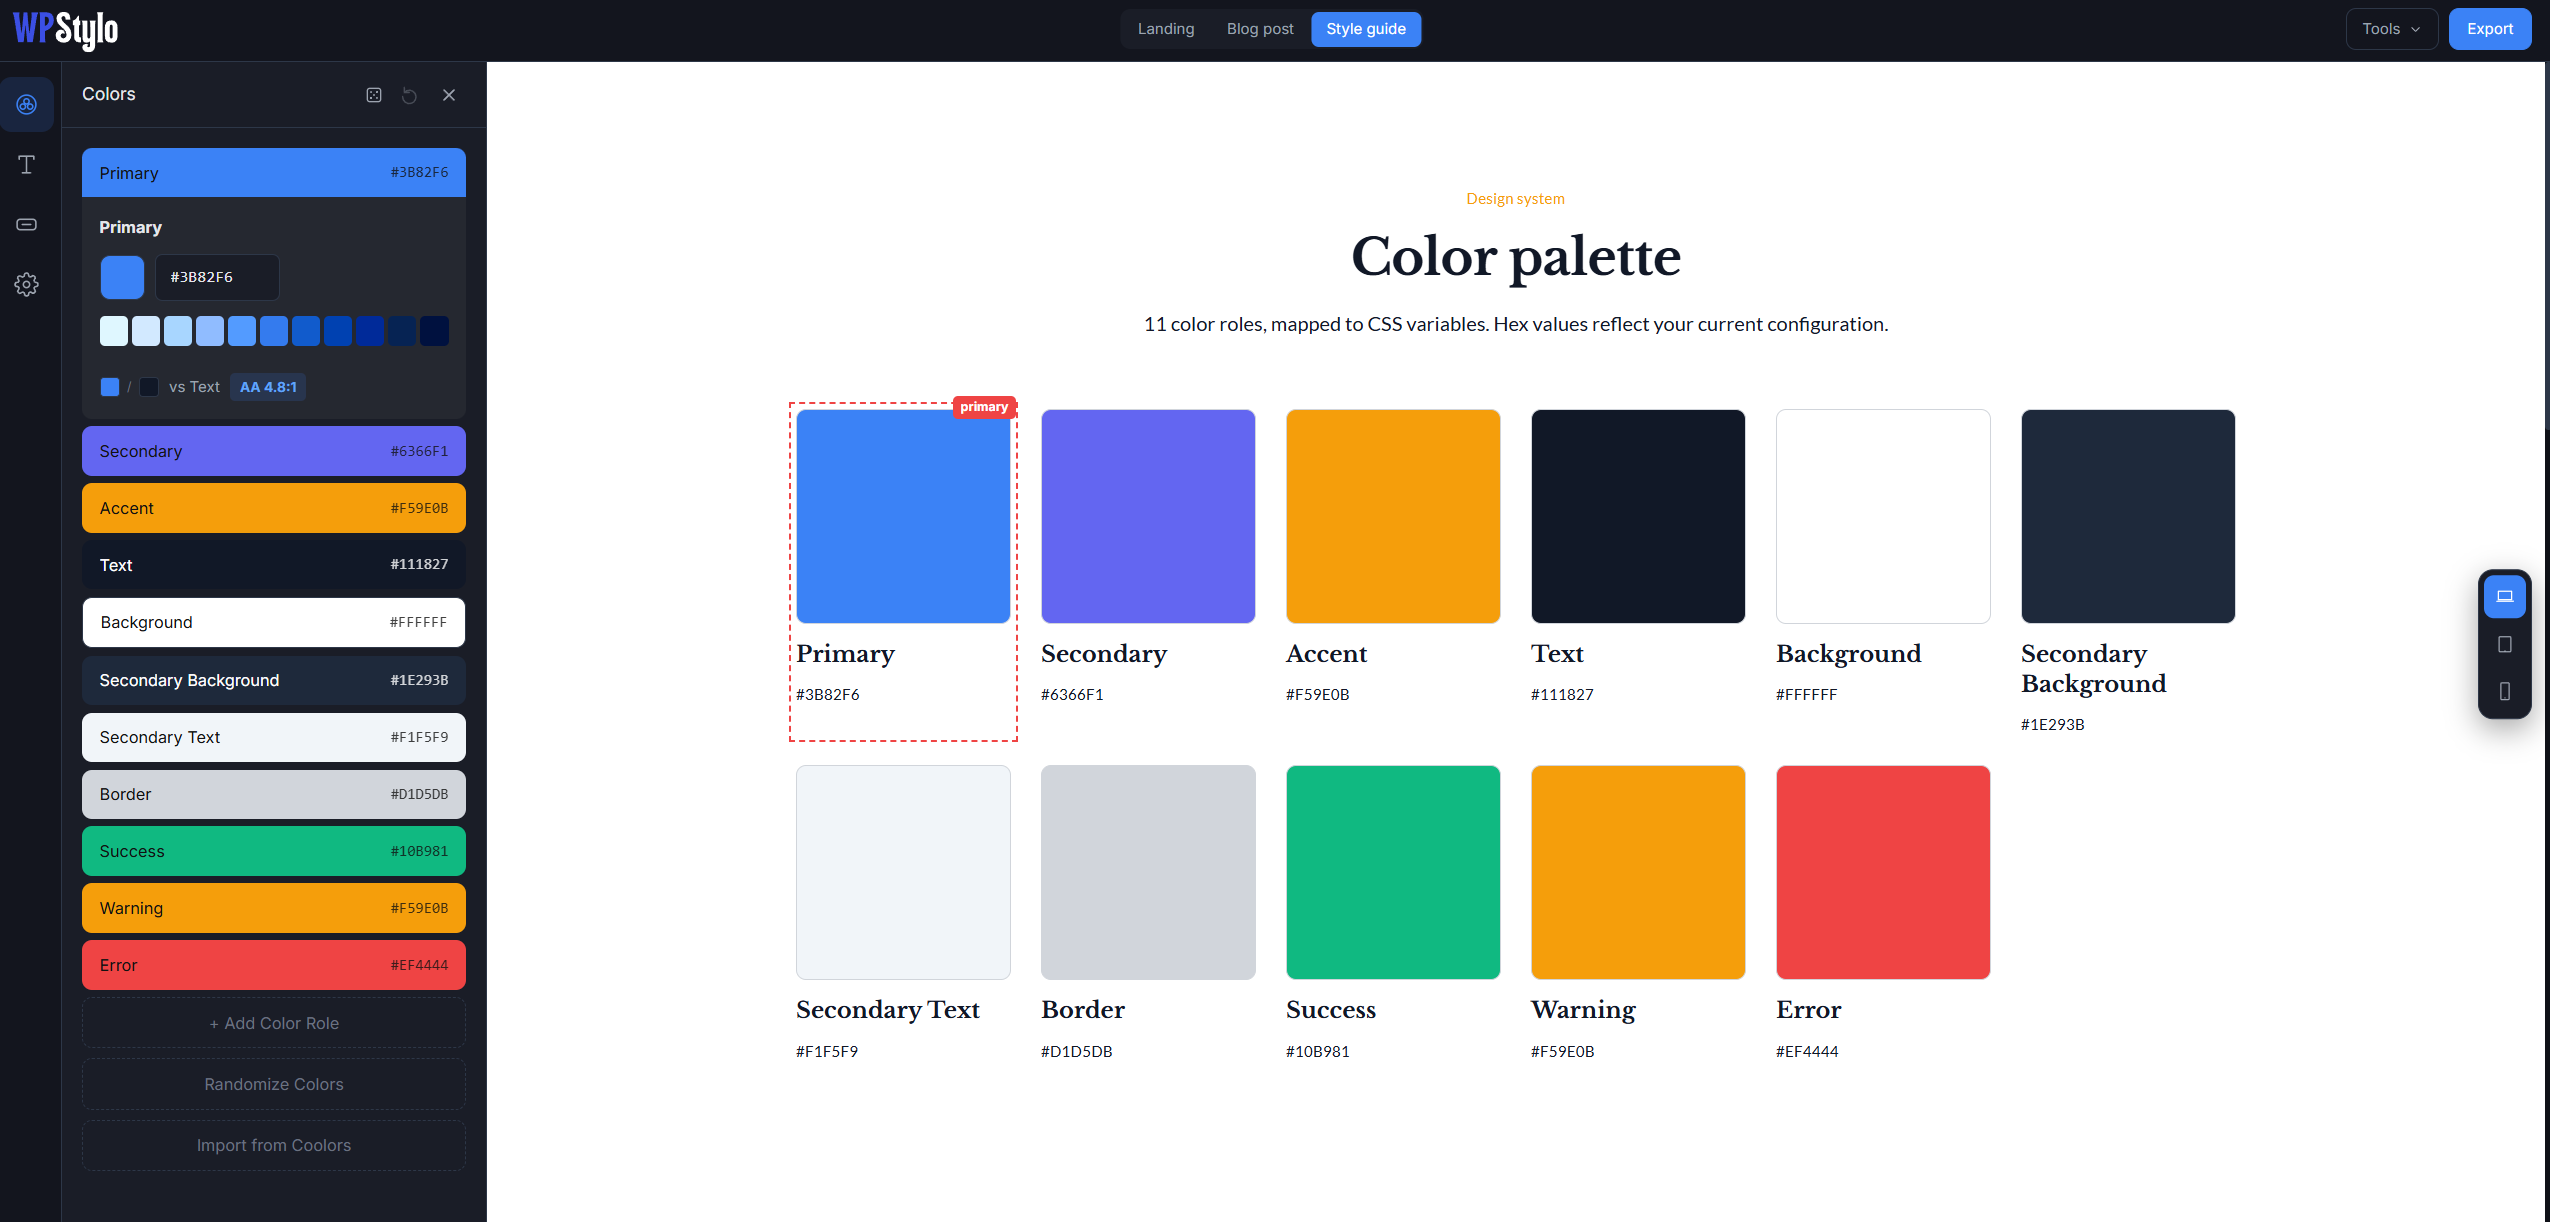Select the Primary swatch in the palette preview
This screenshot has height=1222, width=2550.
click(903, 516)
